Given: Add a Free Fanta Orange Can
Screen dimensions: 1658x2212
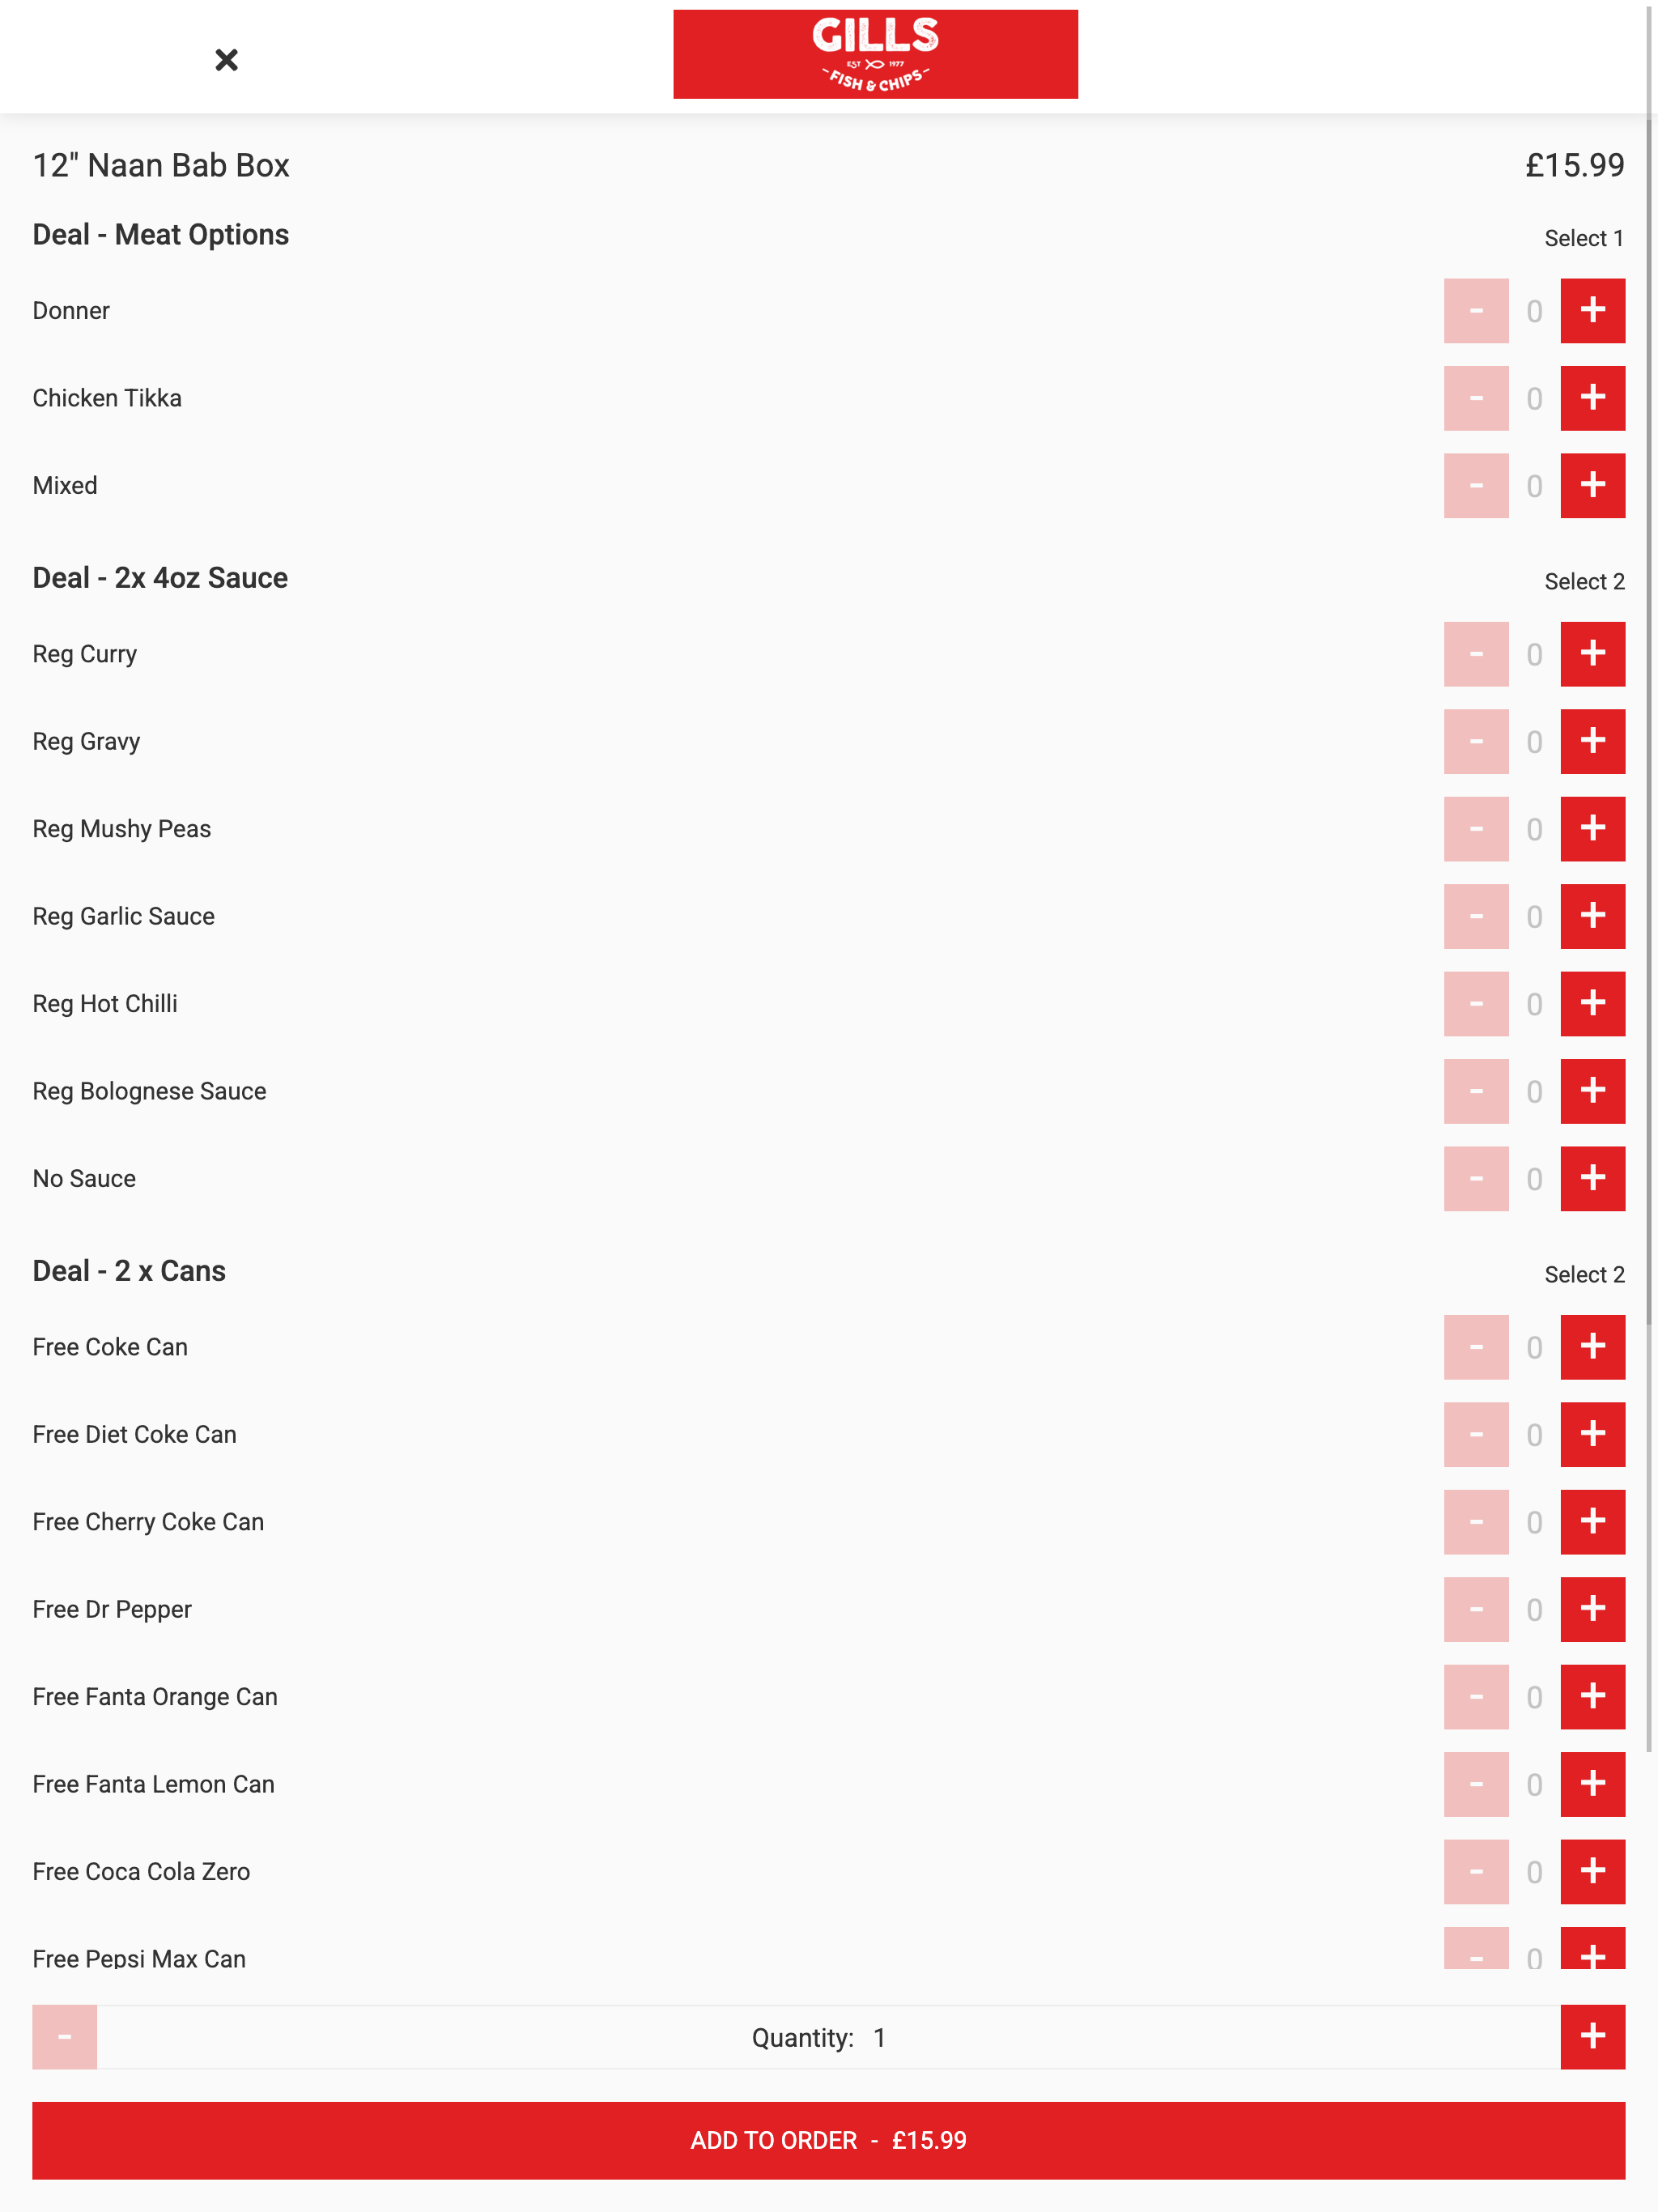Looking at the screenshot, I should 1592,1697.
